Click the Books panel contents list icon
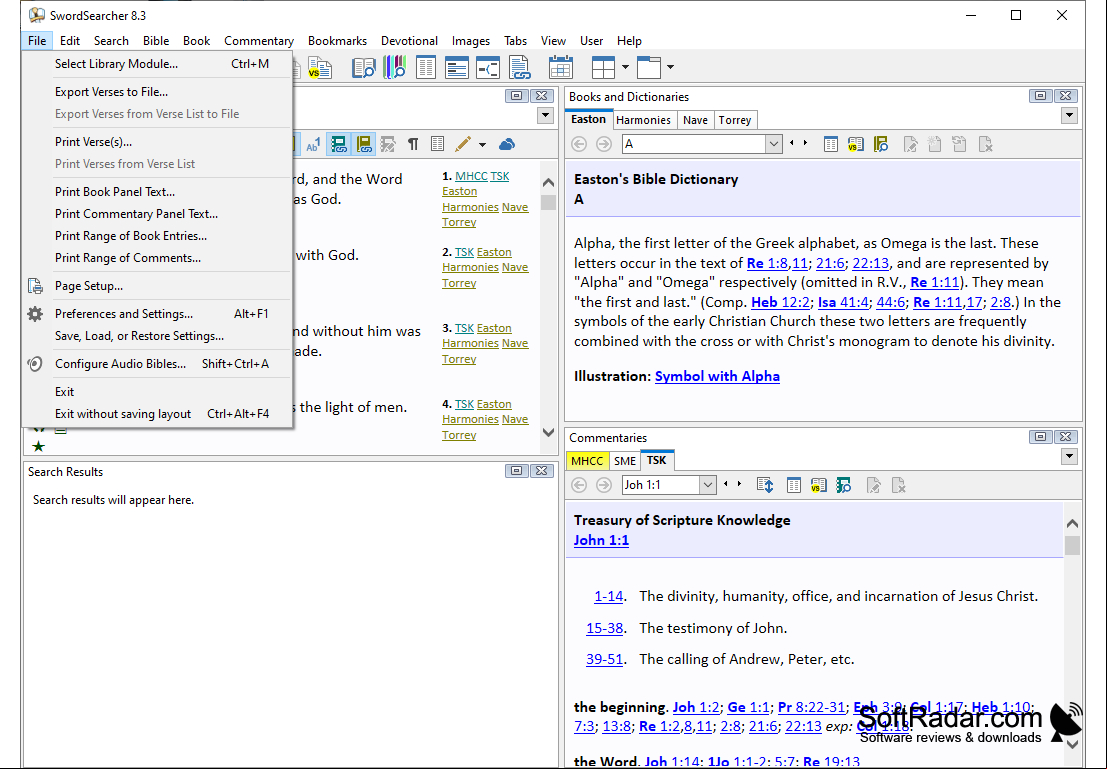This screenshot has height=769, width=1107. (x=831, y=145)
